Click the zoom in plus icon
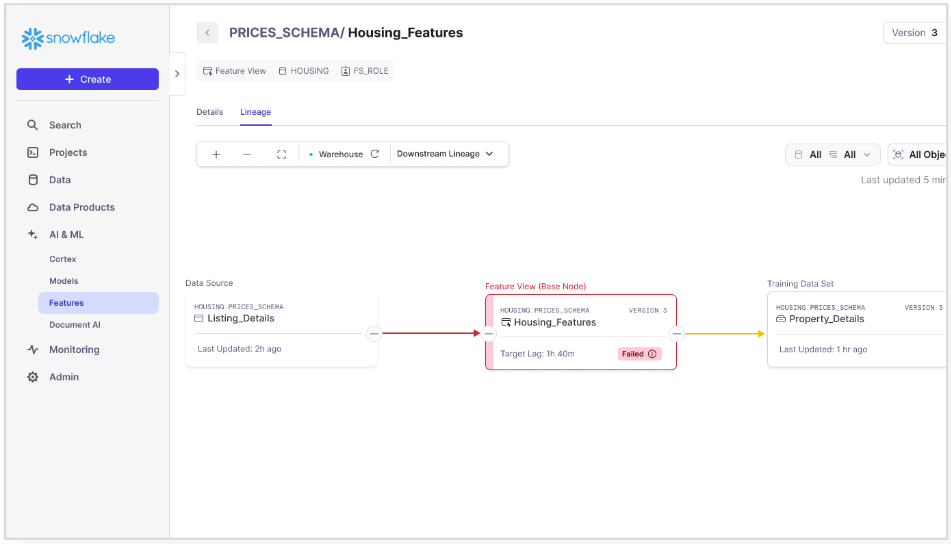This screenshot has width=951, height=544. coord(216,154)
